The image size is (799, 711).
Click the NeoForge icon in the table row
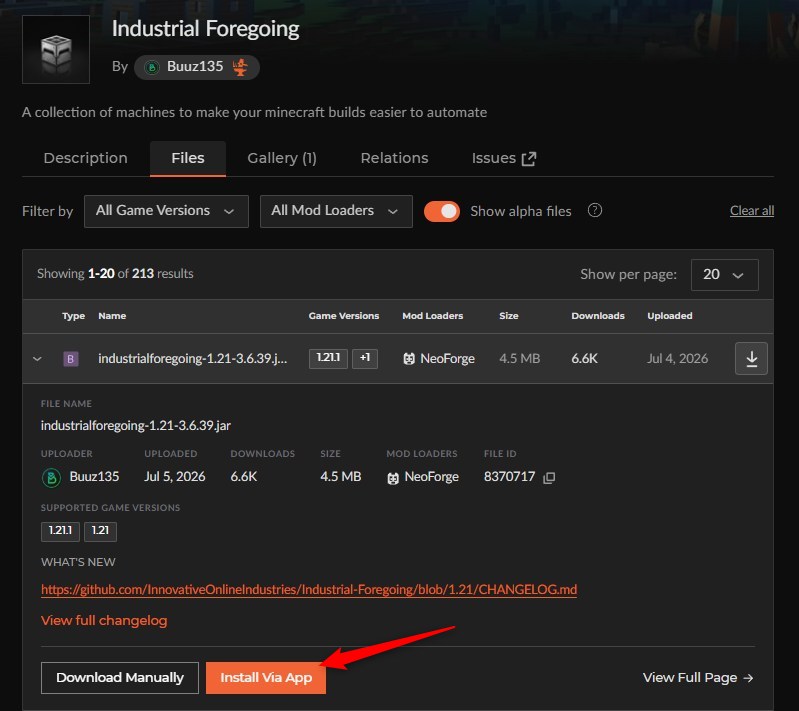409,359
